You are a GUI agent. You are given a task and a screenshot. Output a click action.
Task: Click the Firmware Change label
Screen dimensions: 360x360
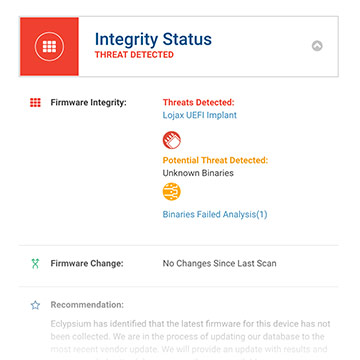point(87,264)
